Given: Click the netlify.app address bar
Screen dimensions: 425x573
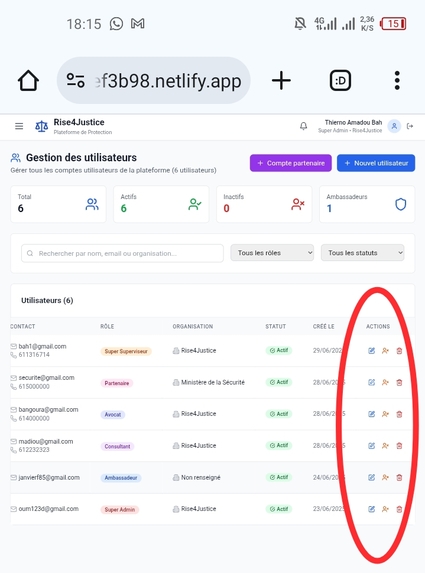Looking at the screenshot, I should pos(153,80).
